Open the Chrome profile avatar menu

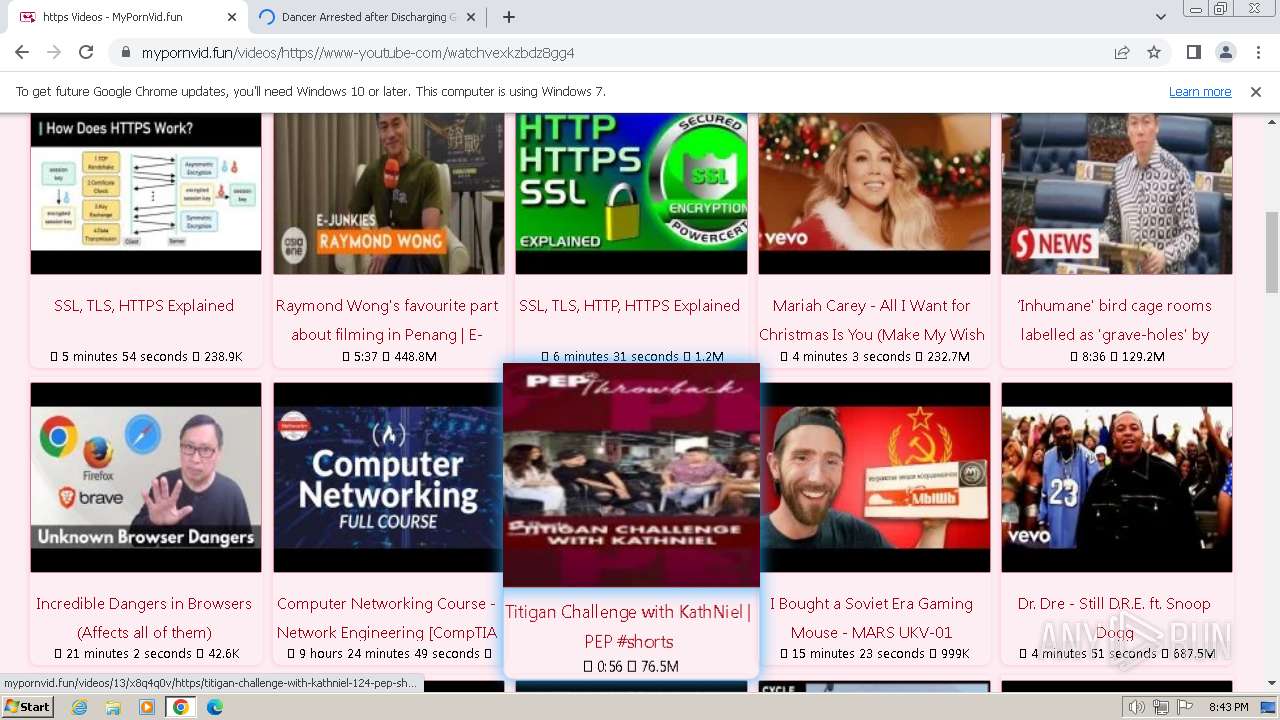(1225, 53)
